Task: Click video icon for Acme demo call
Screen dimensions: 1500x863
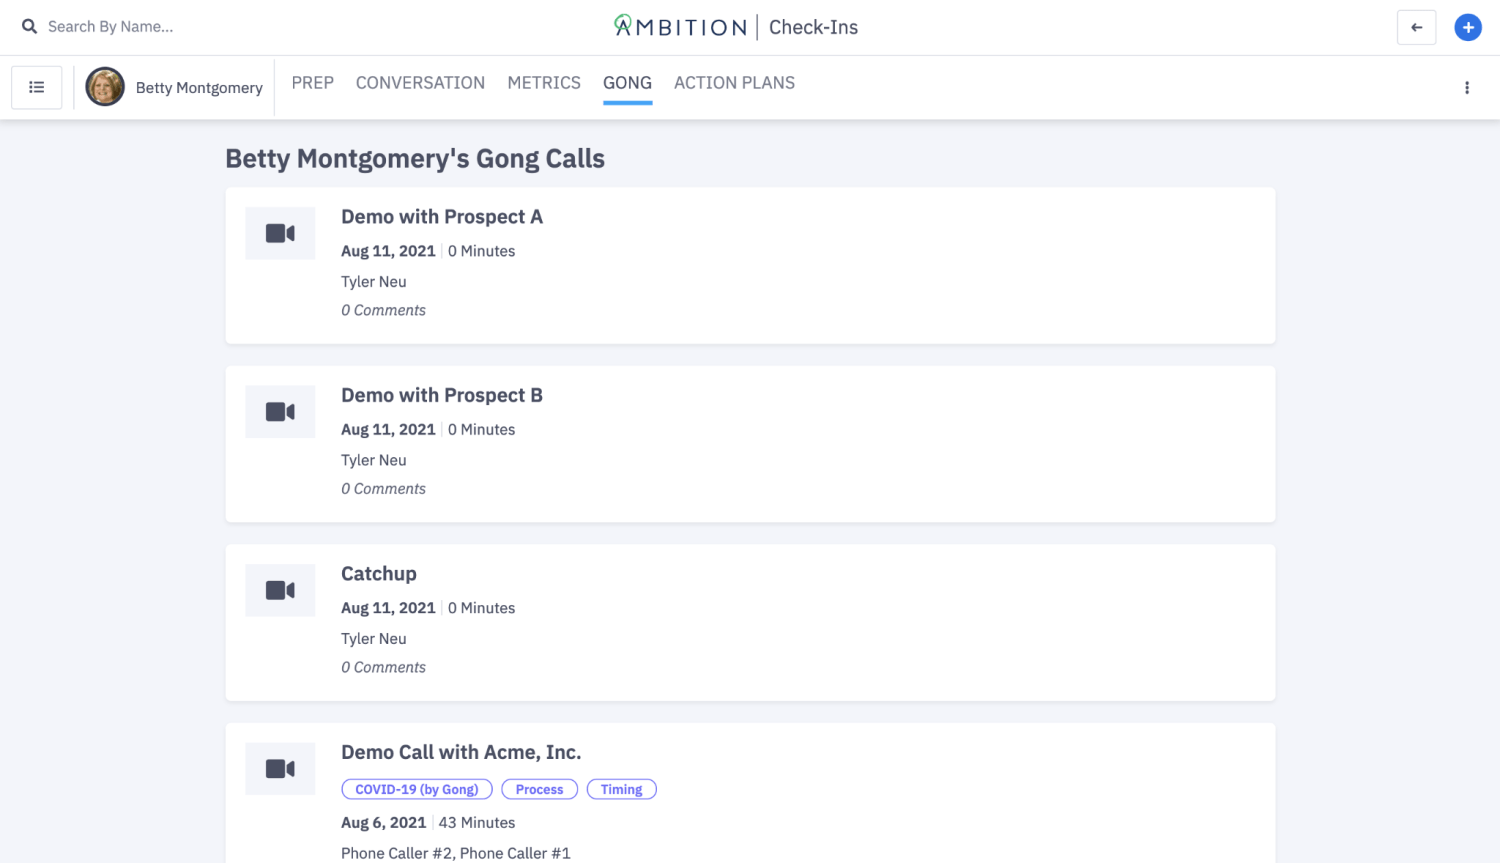Action: point(280,769)
